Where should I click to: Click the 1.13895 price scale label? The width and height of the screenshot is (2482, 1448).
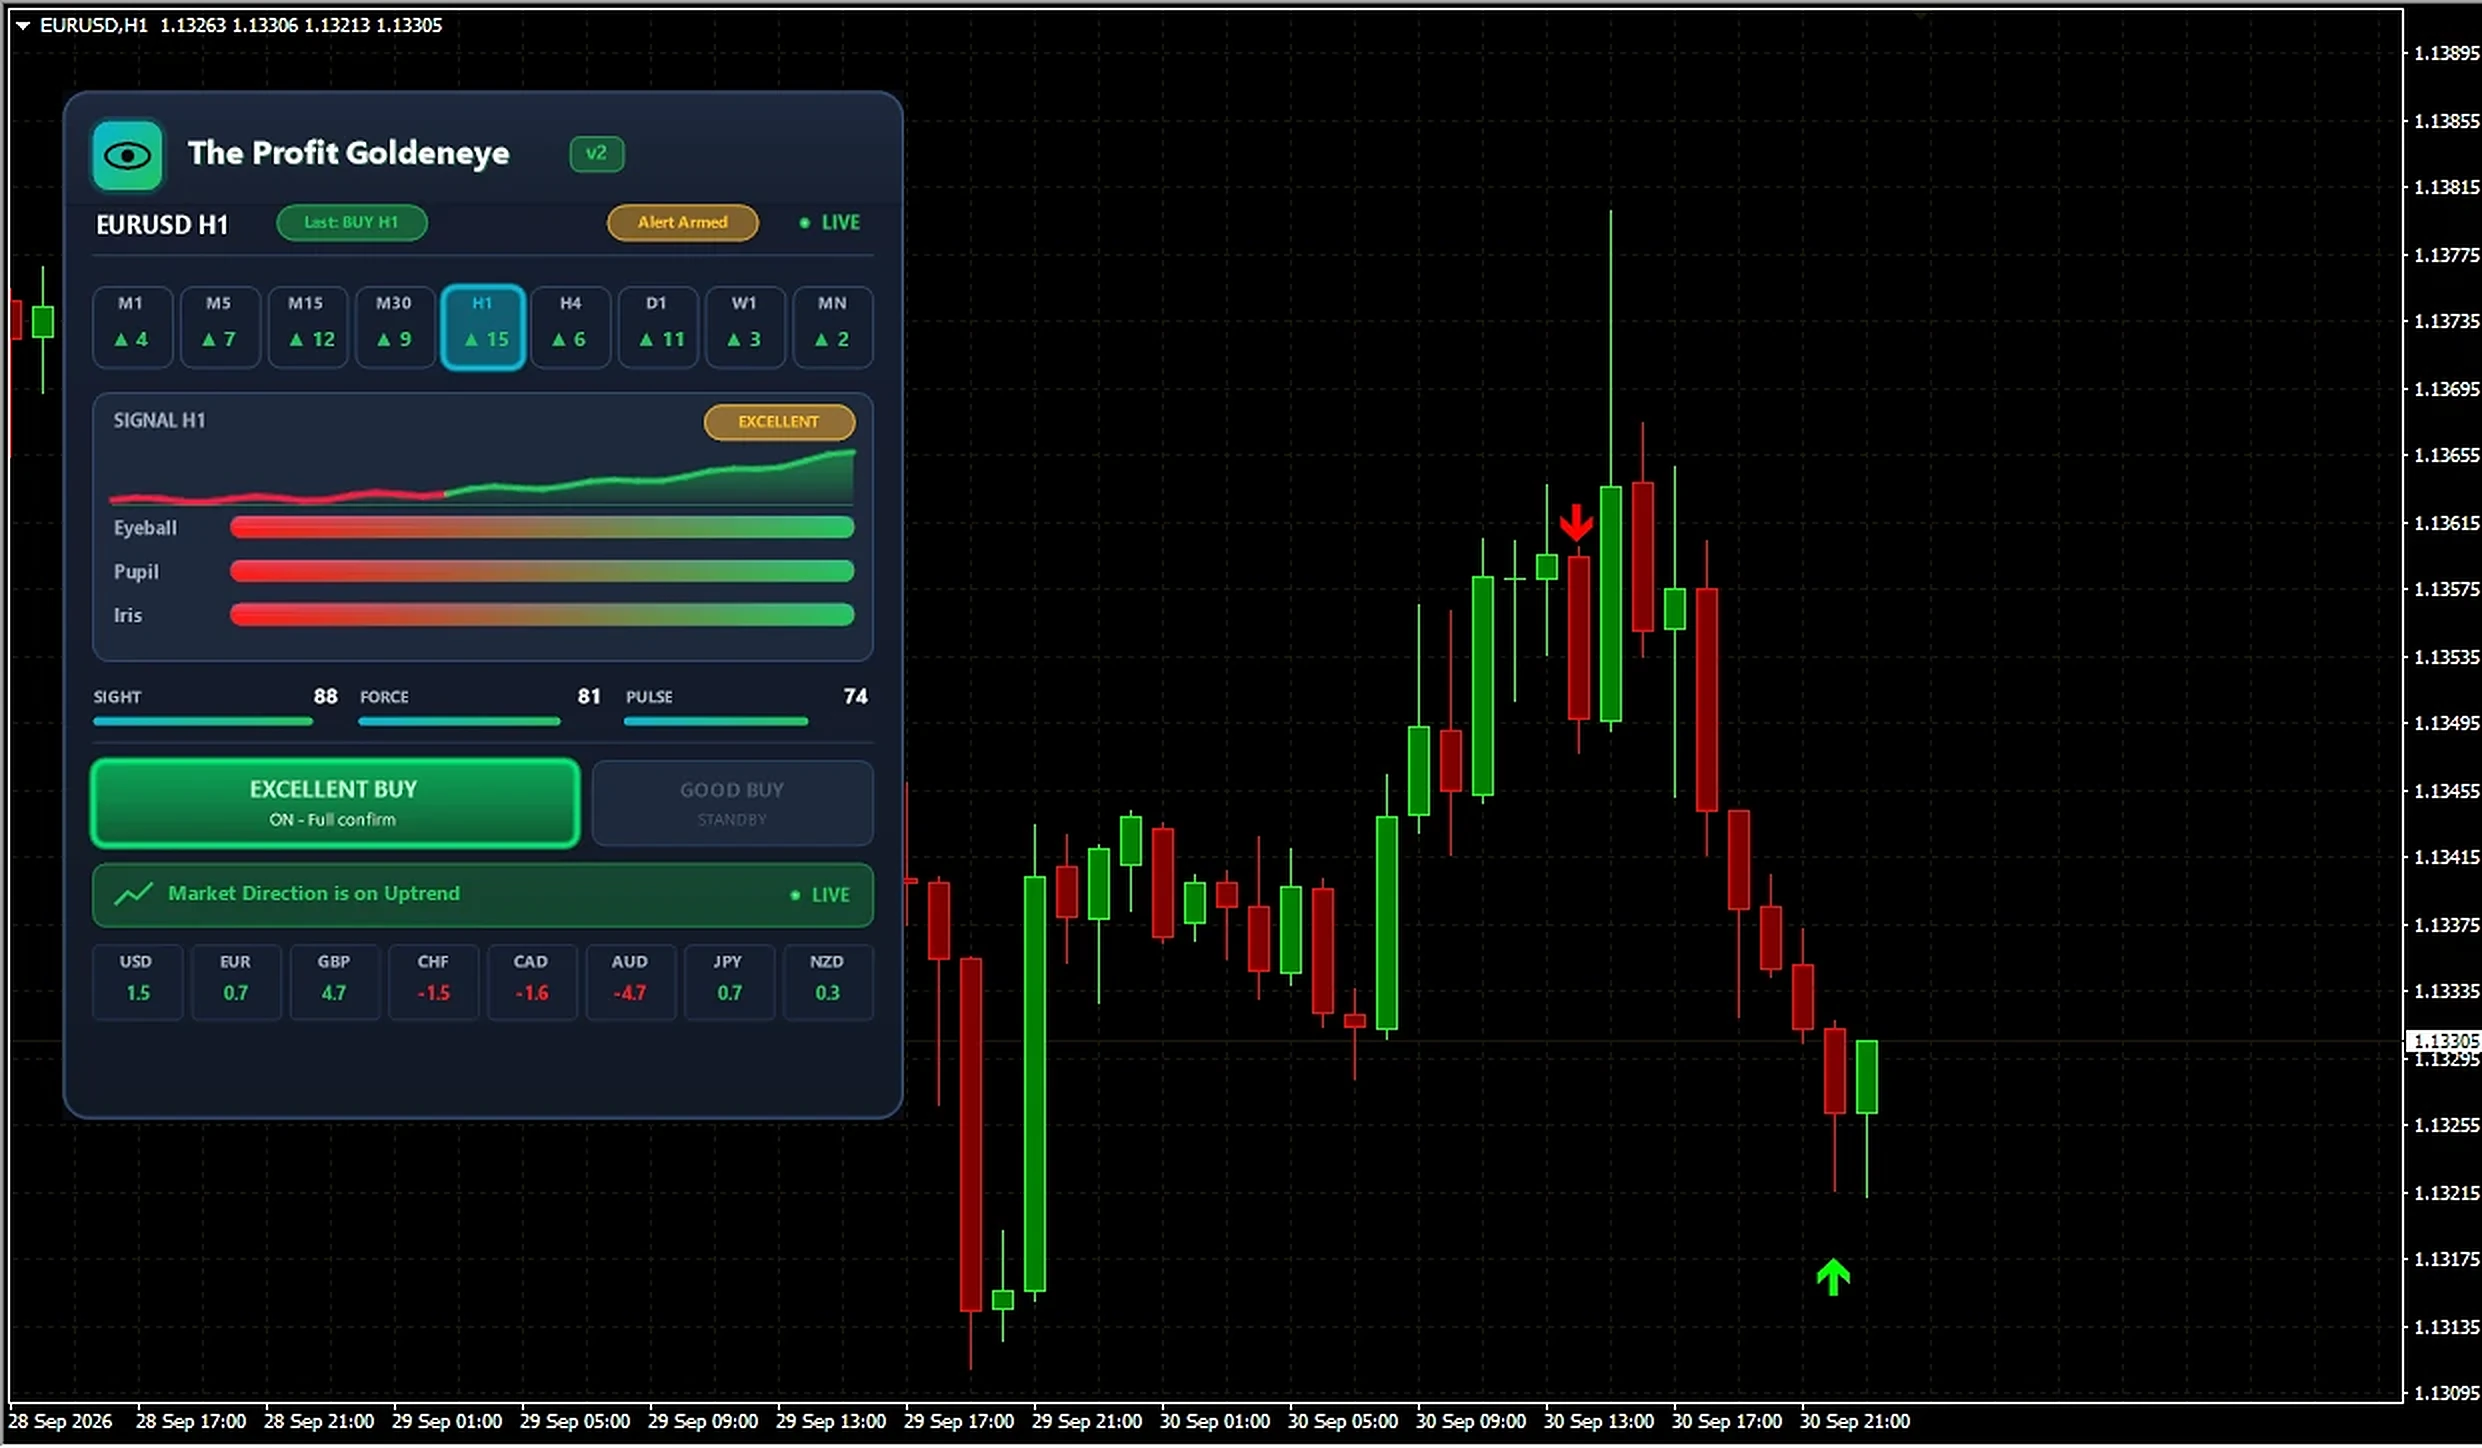[2446, 53]
